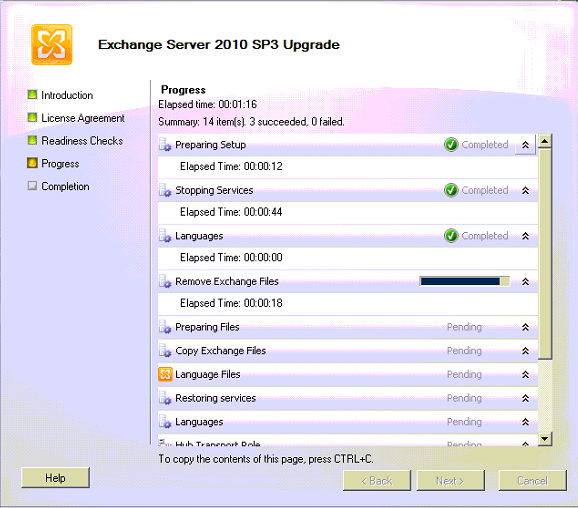The height and width of the screenshot is (508, 578).
Task: Click the Stopping Services row label
Action: pos(214,190)
